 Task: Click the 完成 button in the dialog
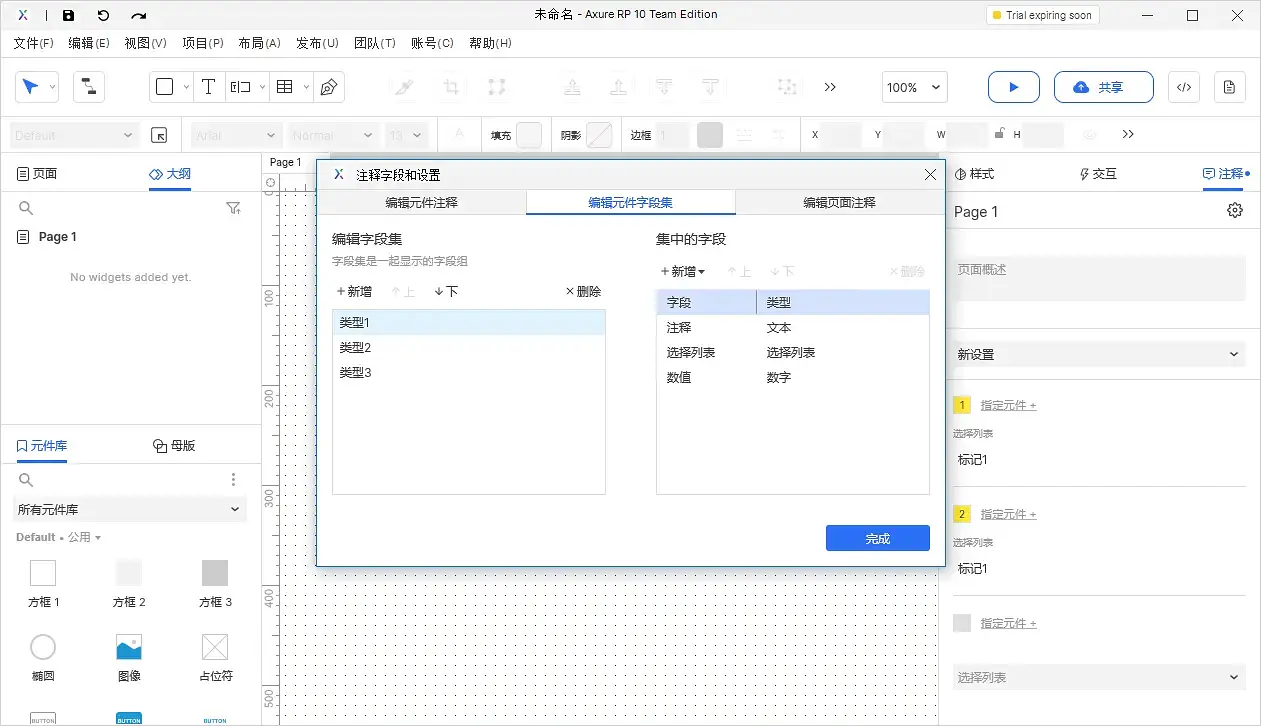[877, 538]
